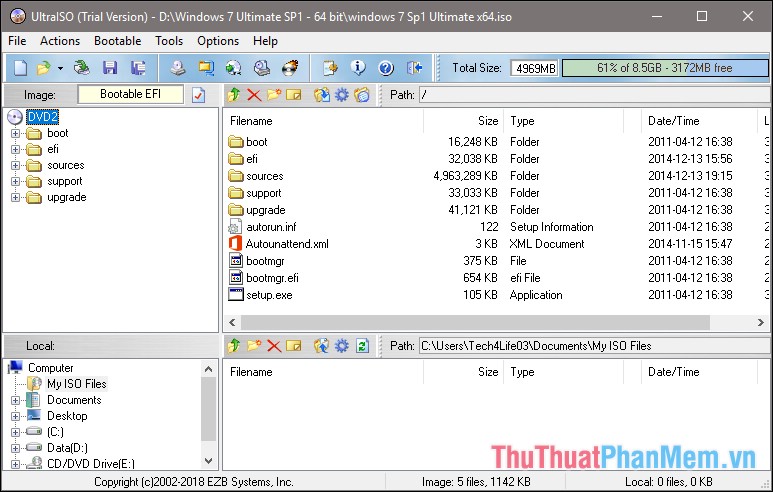Click the Extract icon in image toolbar

pos(321,94)
